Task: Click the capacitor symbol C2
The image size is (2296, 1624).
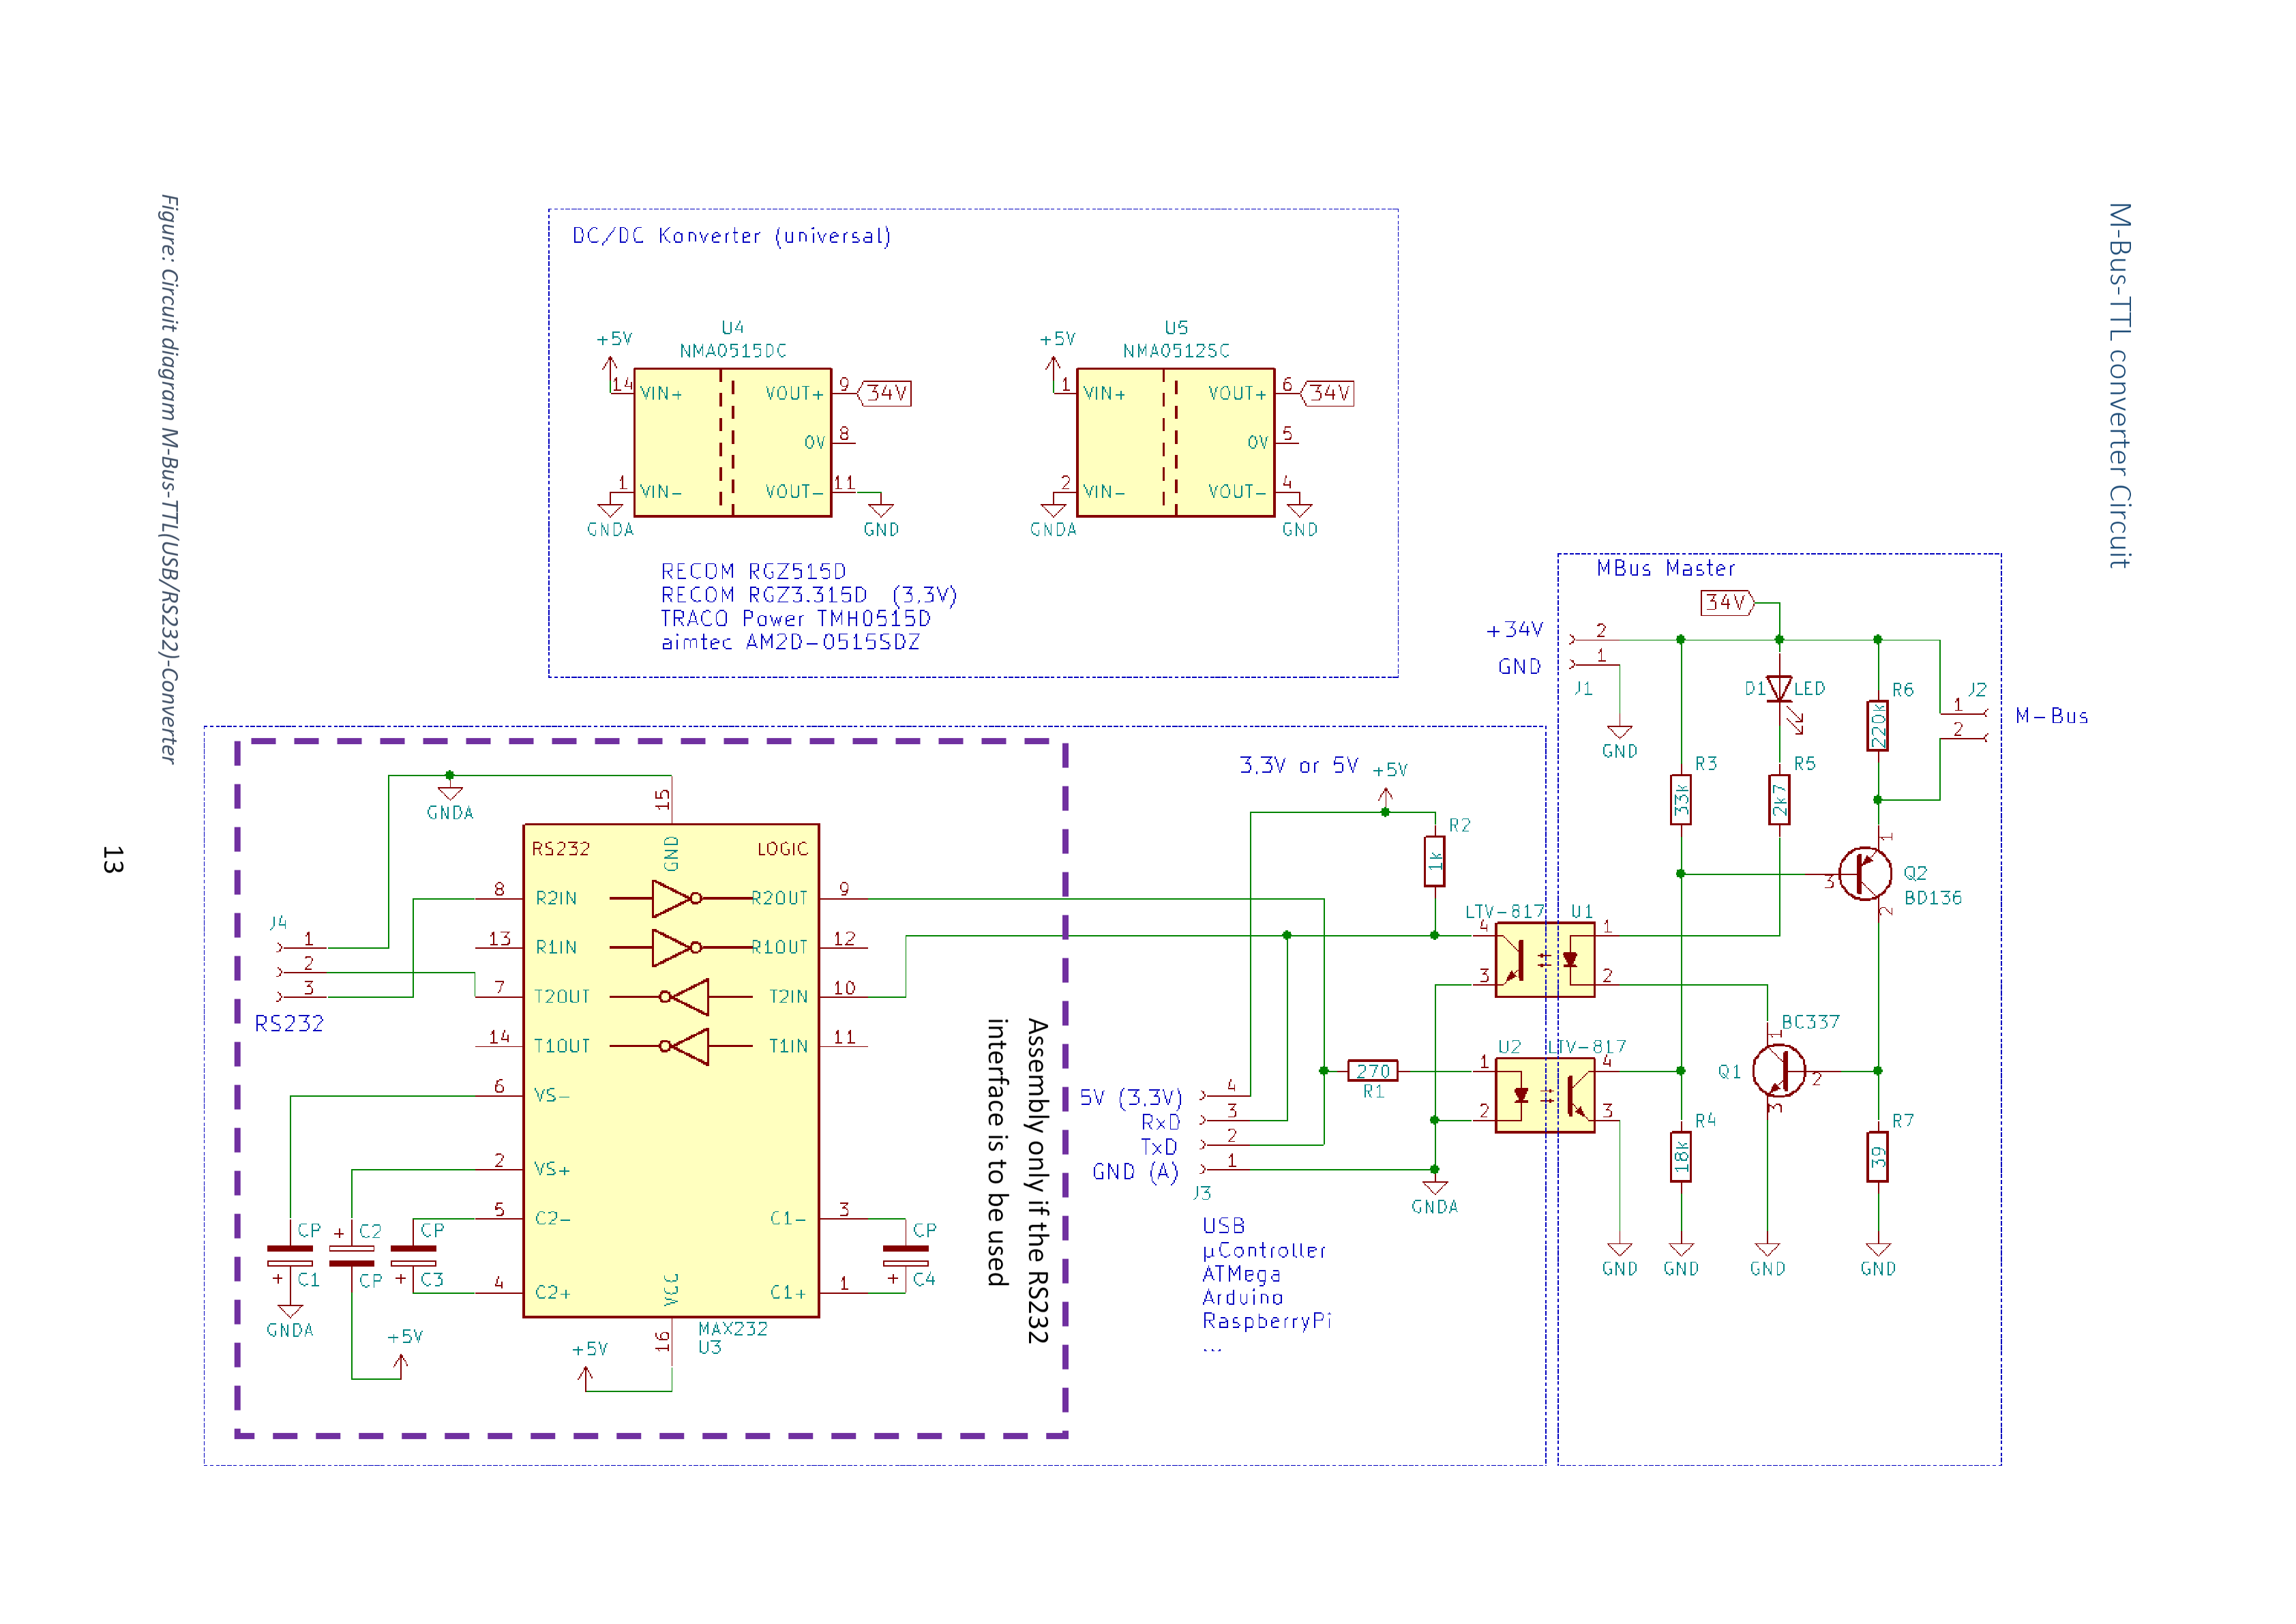Action: tap(352, 1256)
